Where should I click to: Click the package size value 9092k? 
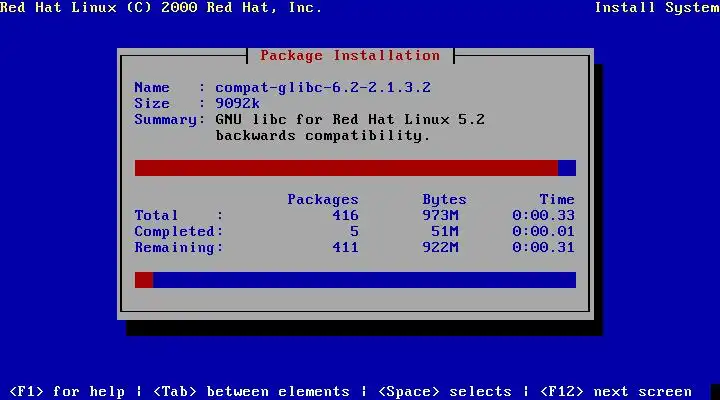click(237, 103)
